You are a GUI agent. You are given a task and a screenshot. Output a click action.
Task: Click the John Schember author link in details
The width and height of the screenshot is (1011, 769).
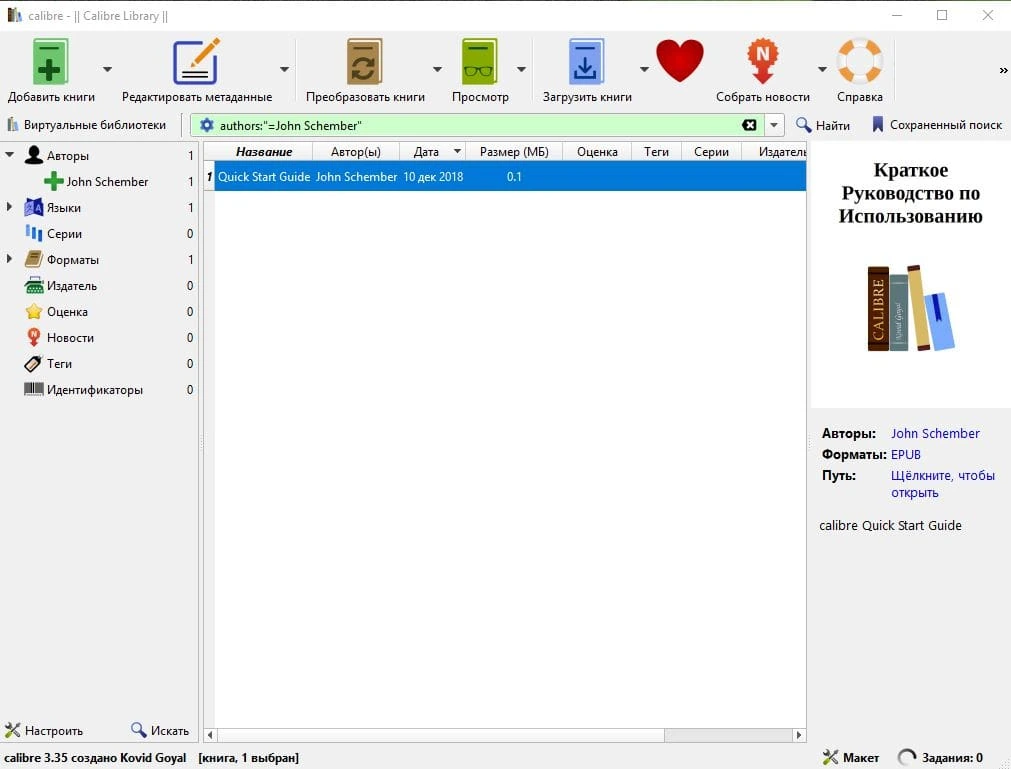(935, 433)
